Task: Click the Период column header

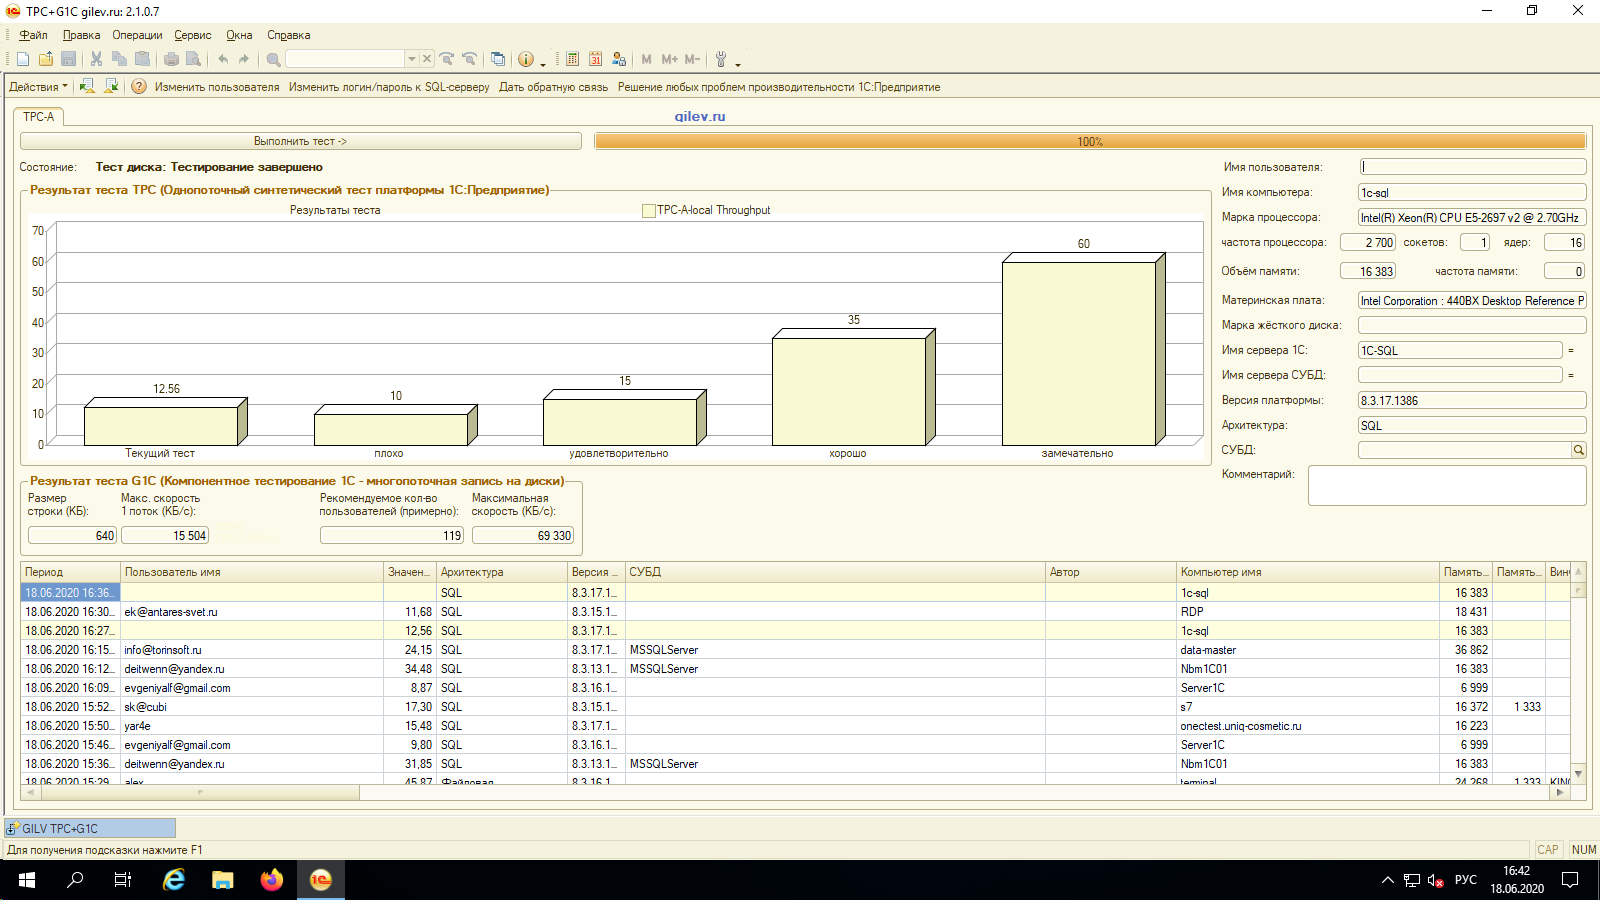Action: click(71, 572)
